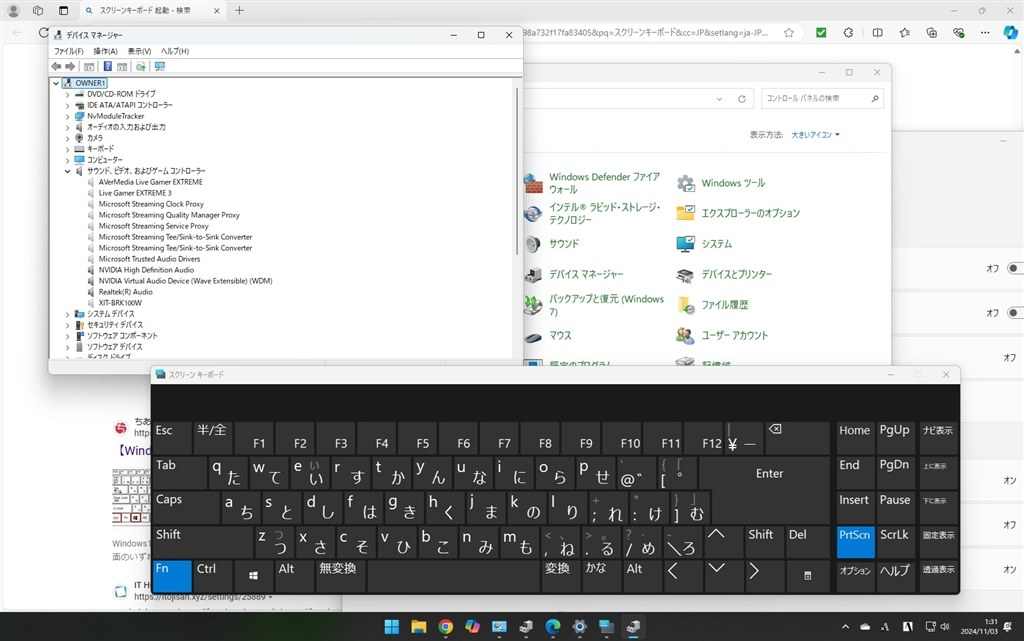Viewport: 1024px width, 641px height.
Task: Click the update driver icon with green arrow
Action: point(140,66)
